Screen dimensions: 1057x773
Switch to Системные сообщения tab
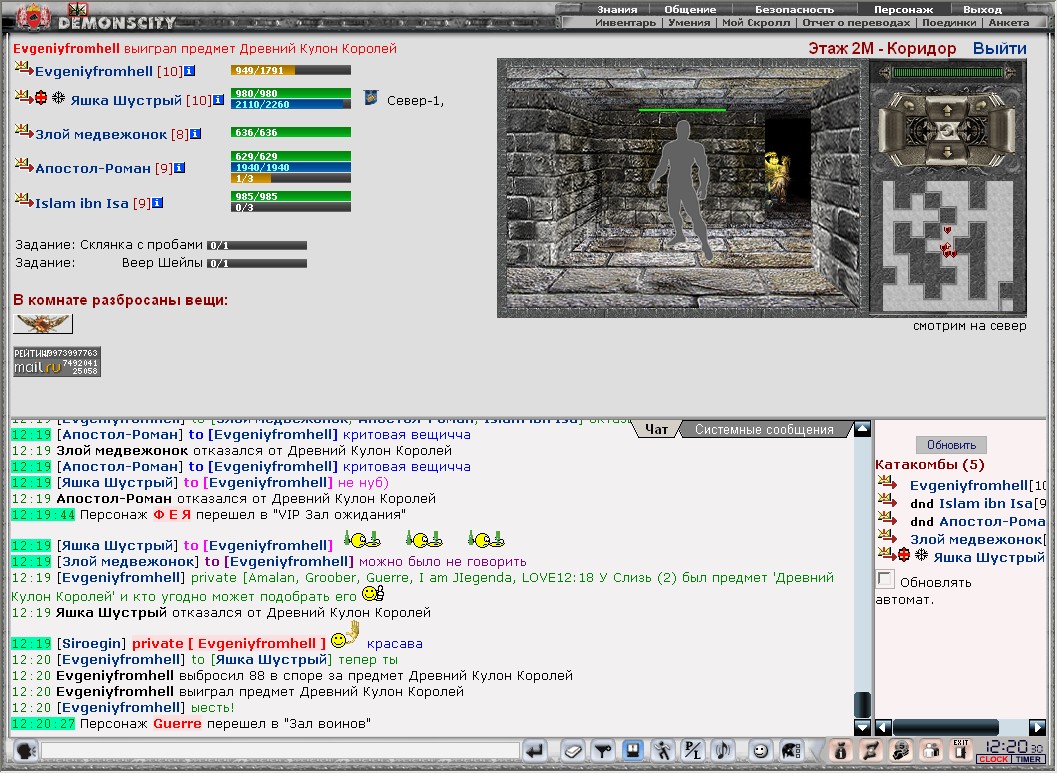click(764, 429)
